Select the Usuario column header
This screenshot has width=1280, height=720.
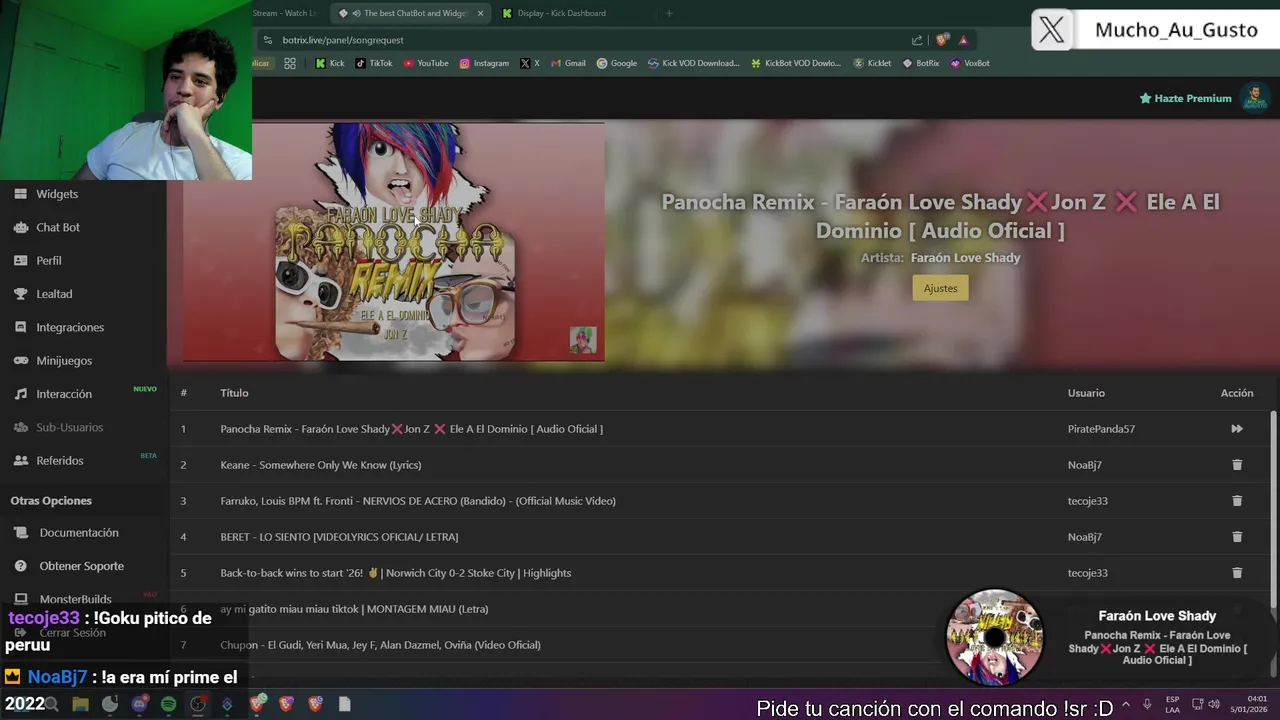[x=1086, y=393]
